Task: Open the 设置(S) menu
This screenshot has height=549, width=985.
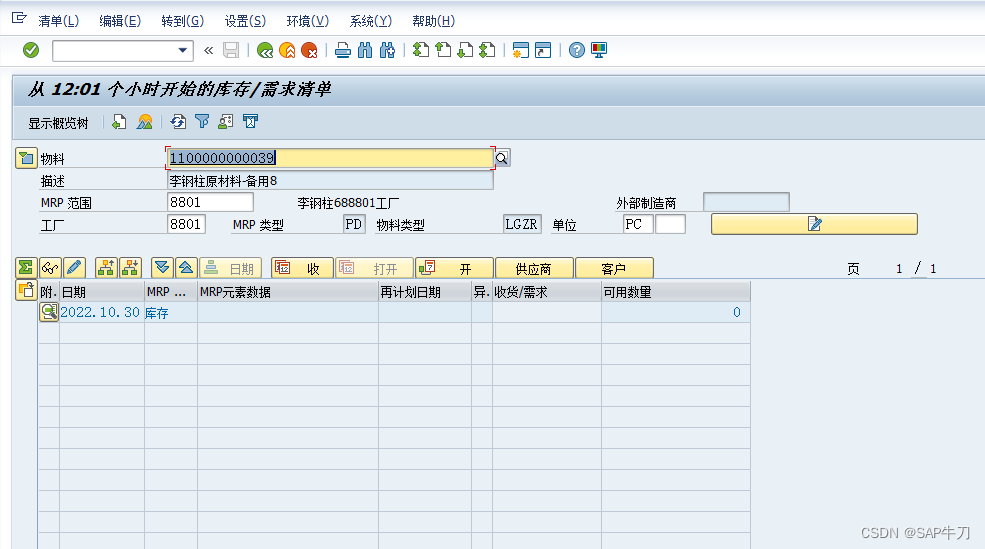Action: click(245, 21)
